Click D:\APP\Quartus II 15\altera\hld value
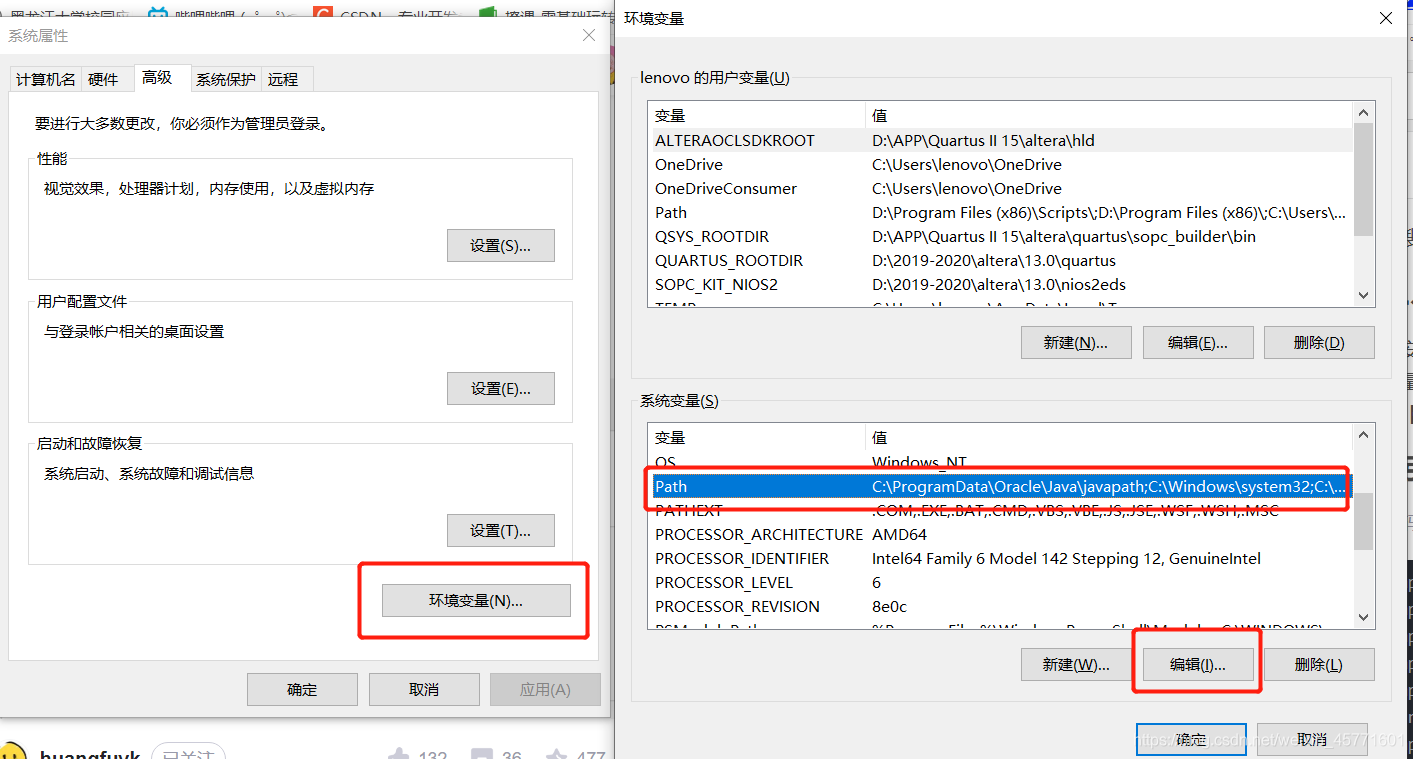Screen dimensions: 1413x759 (x=983, y=141)
